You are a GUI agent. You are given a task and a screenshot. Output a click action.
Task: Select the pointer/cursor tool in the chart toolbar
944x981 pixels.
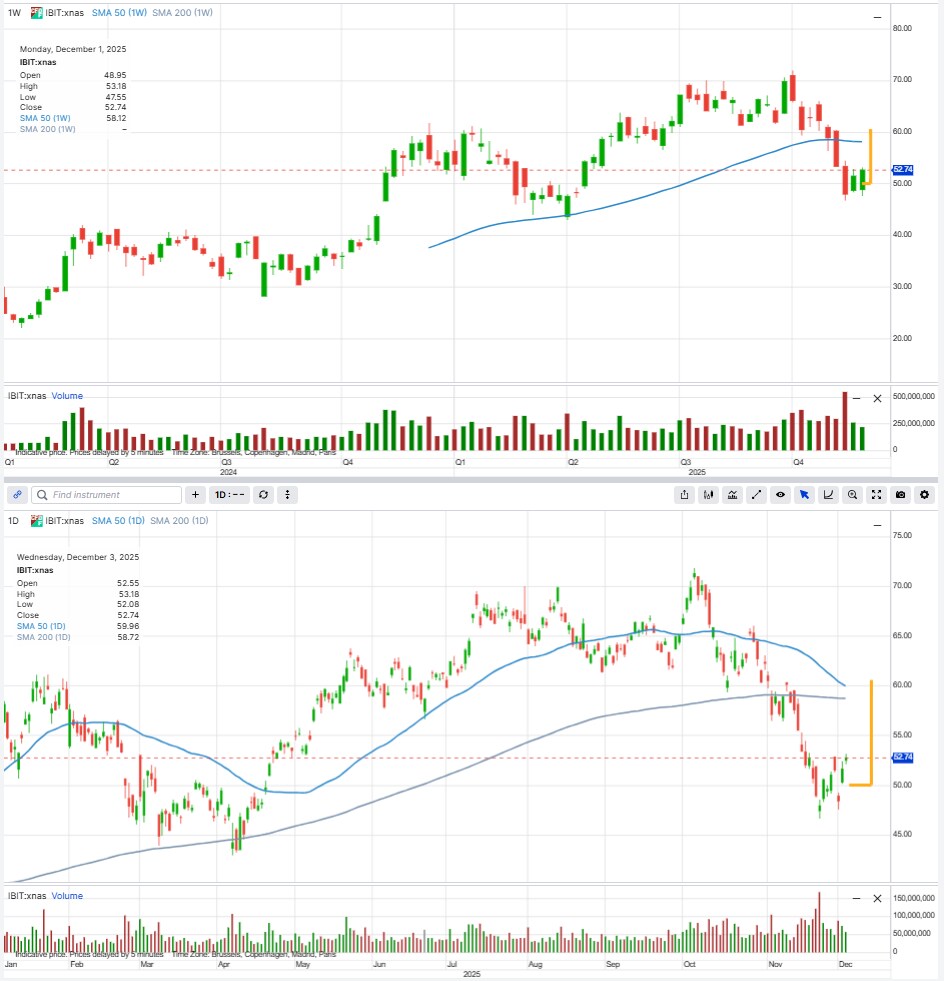pos(804,494)
